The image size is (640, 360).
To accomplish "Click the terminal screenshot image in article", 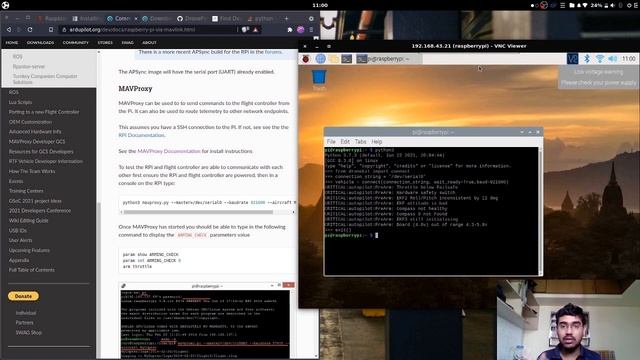I will (207, 320).
